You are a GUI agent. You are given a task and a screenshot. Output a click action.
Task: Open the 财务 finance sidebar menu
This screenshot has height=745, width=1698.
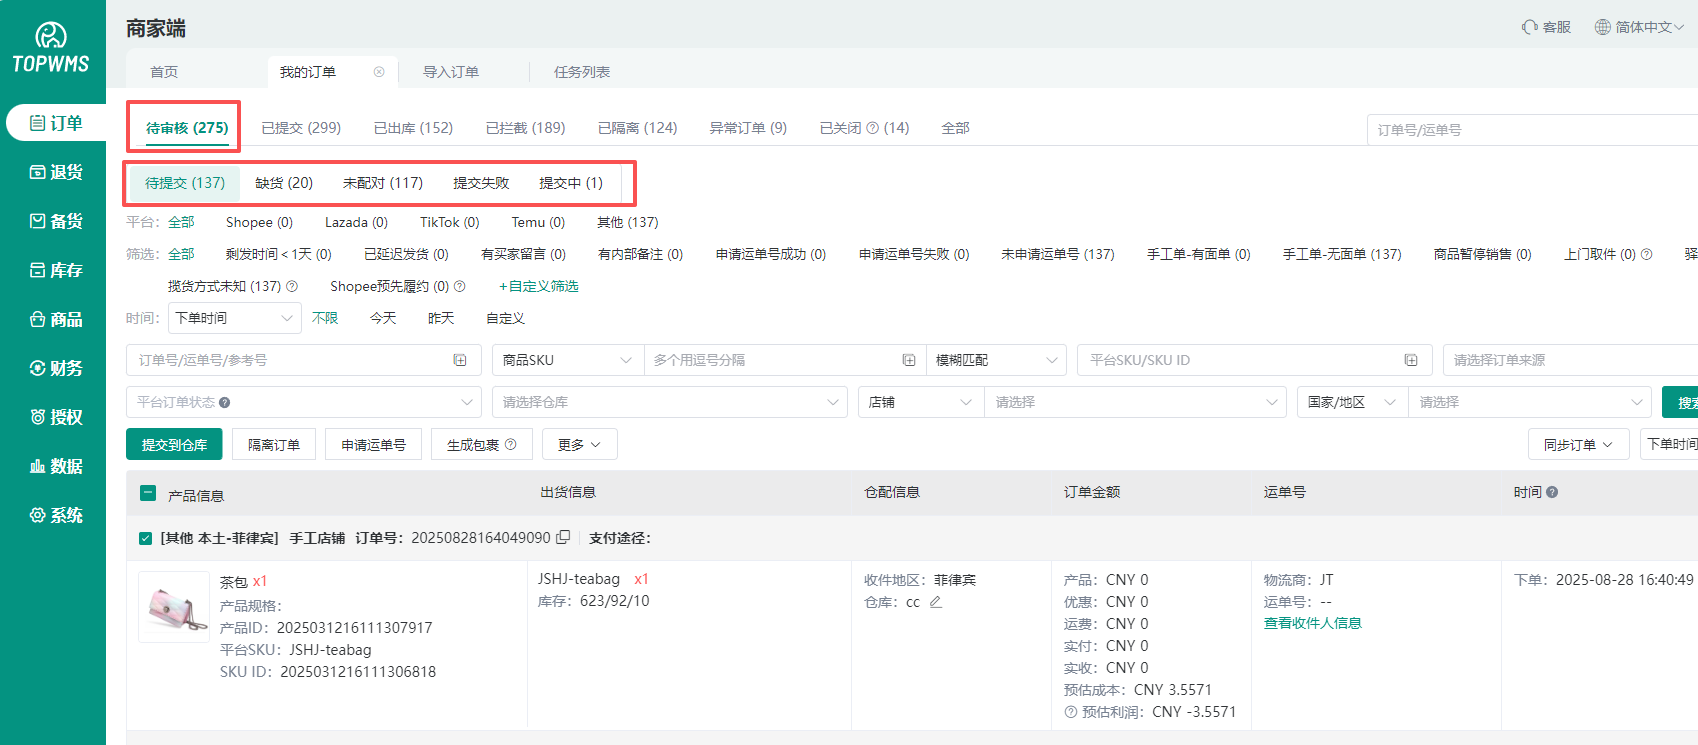(56, 368)
